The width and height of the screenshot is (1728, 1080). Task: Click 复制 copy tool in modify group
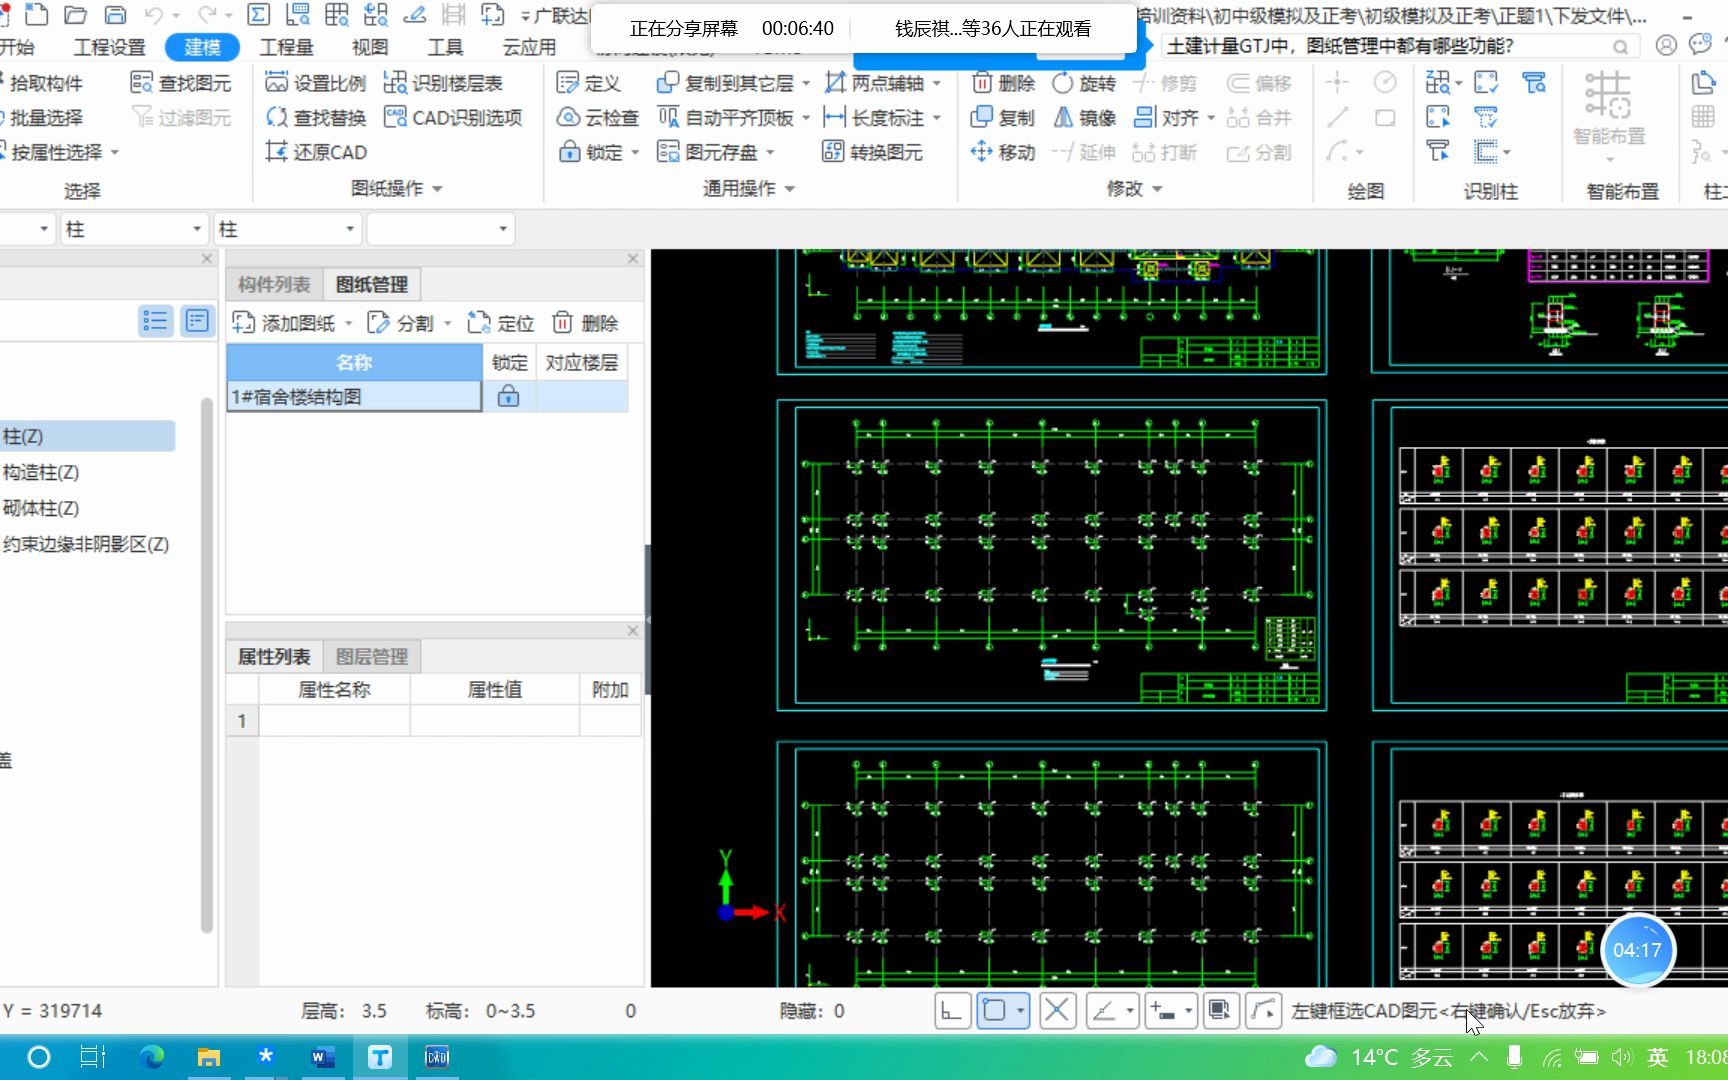pyautogui.click(x=1004, y=118)
